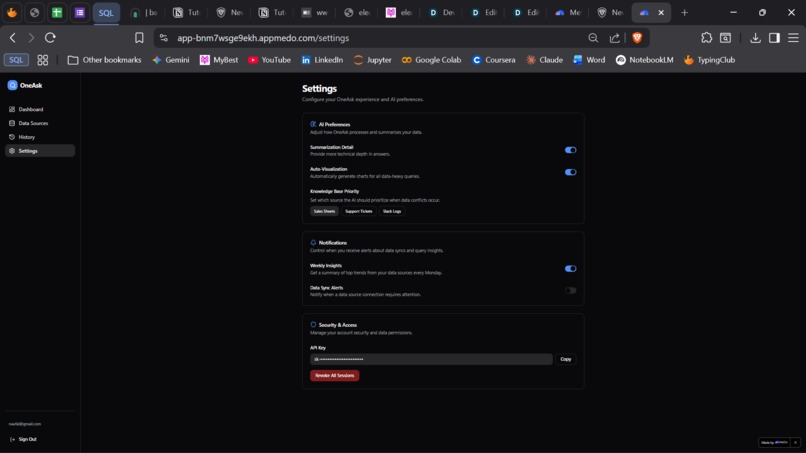Switch to the pinned green spreadsheet tab
Screen dimensions: 806x453
click(x=57, y=12)
